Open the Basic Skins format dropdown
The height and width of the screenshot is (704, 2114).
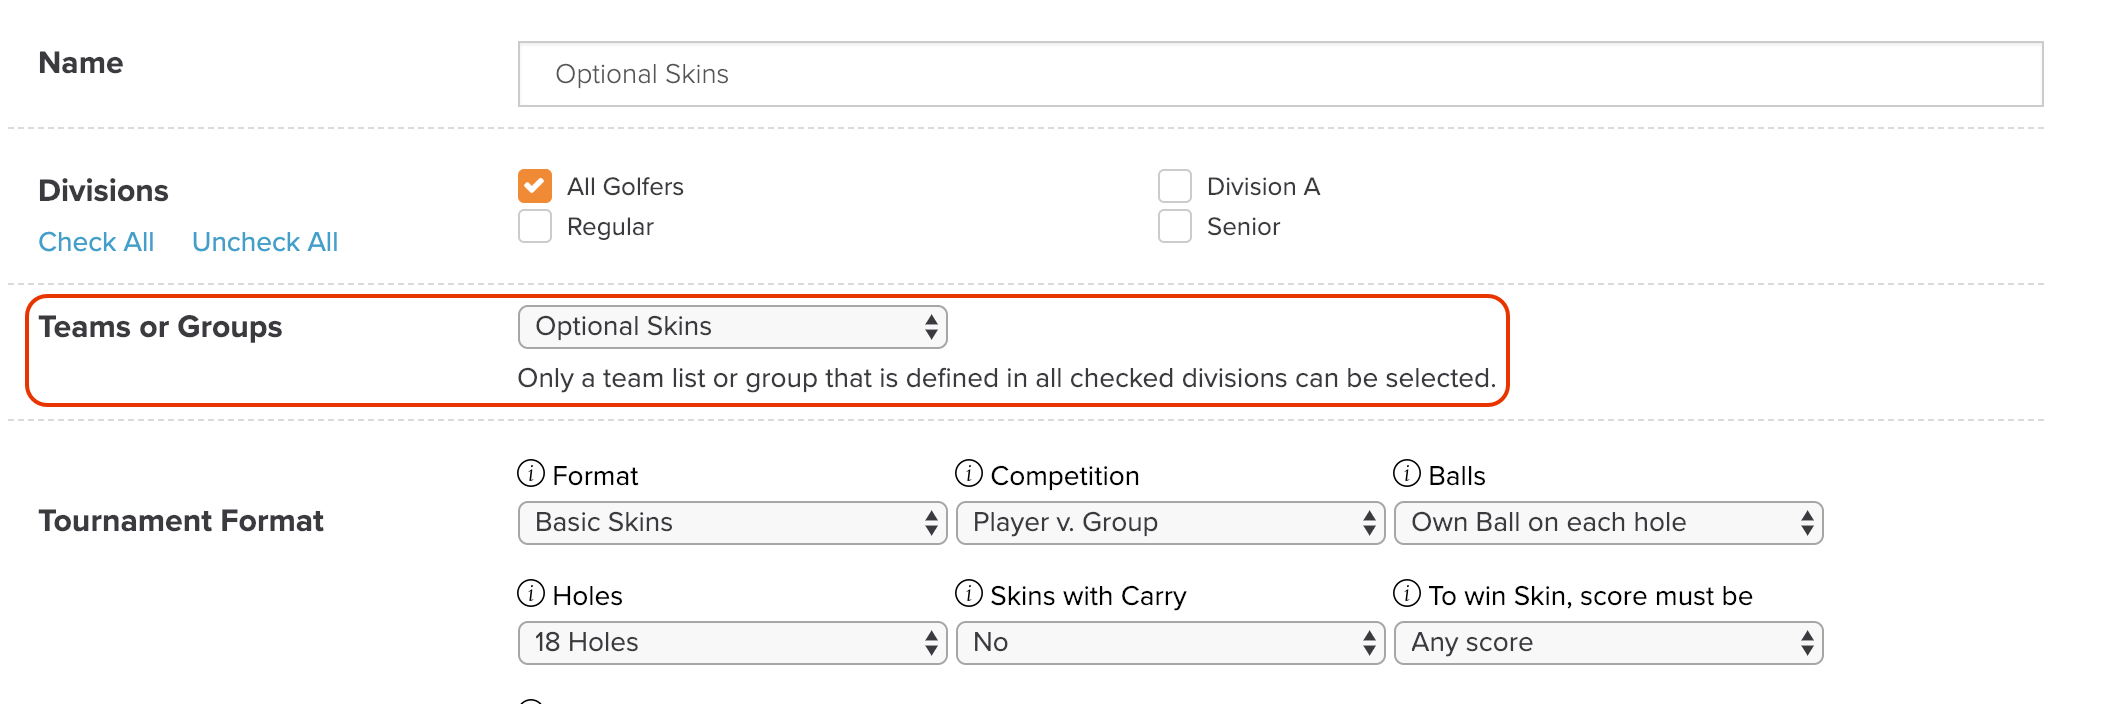coord(732,523)
